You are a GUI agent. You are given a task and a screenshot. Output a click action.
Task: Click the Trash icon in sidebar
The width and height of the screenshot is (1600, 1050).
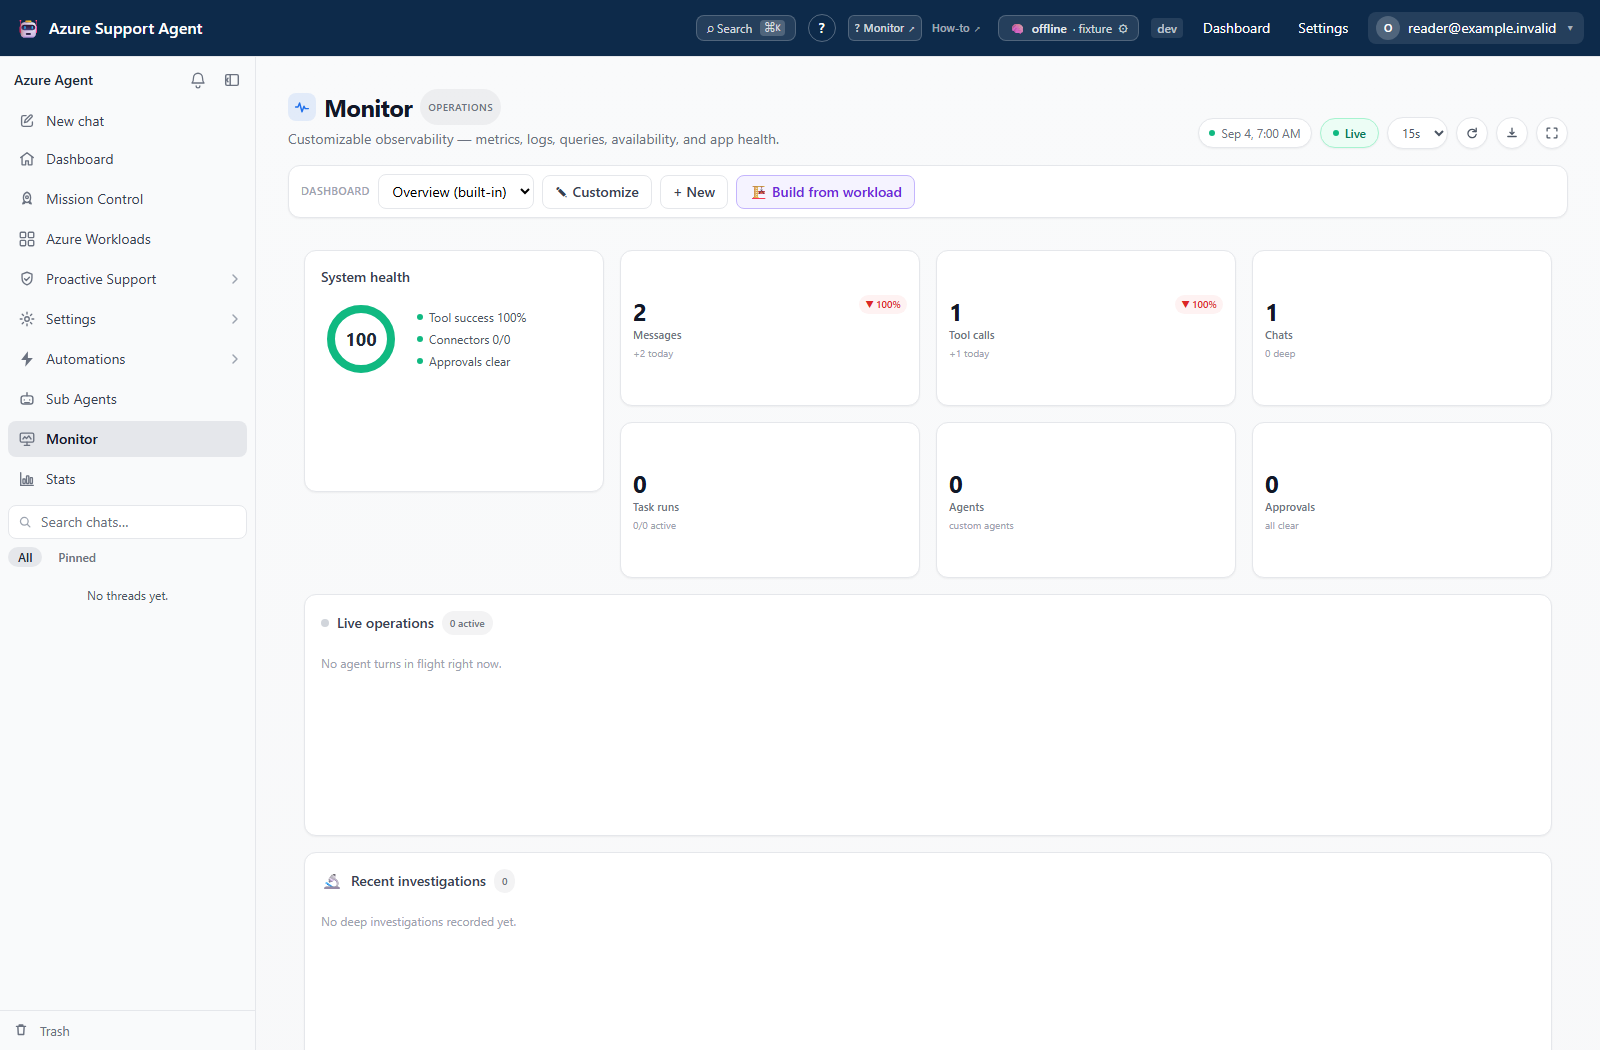21,1030
